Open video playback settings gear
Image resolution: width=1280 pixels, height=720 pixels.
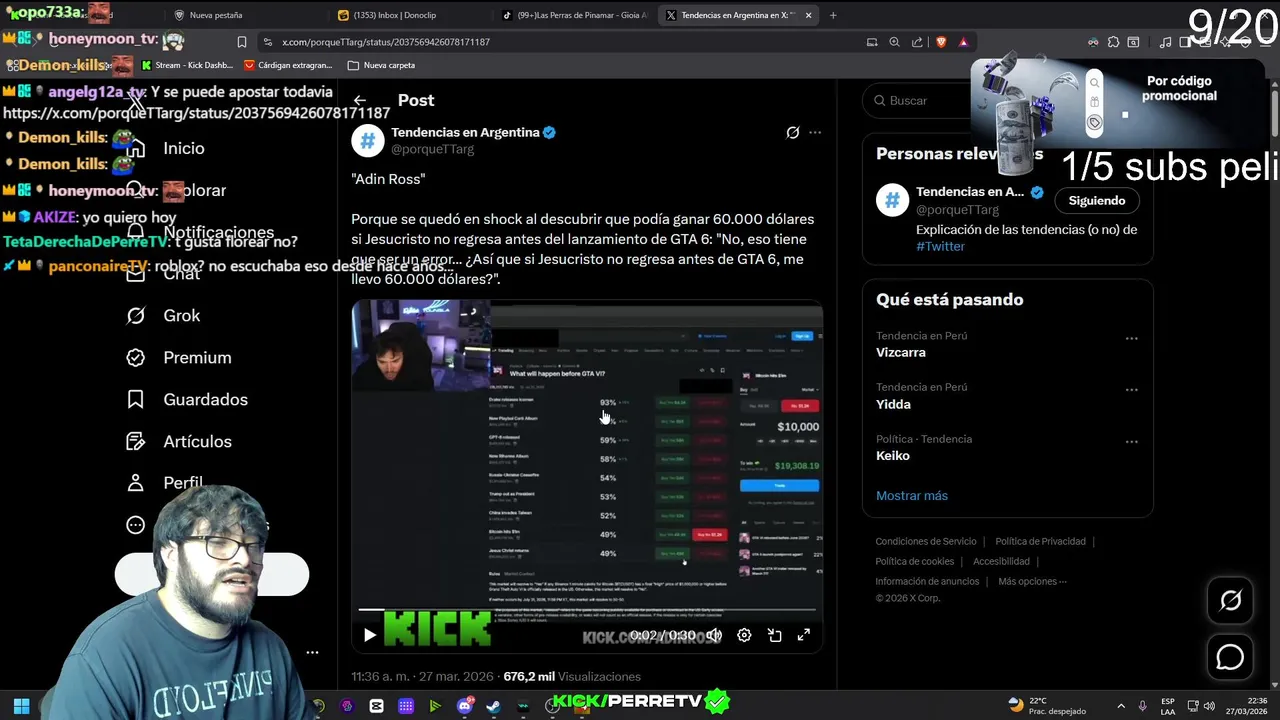point(744,635)
